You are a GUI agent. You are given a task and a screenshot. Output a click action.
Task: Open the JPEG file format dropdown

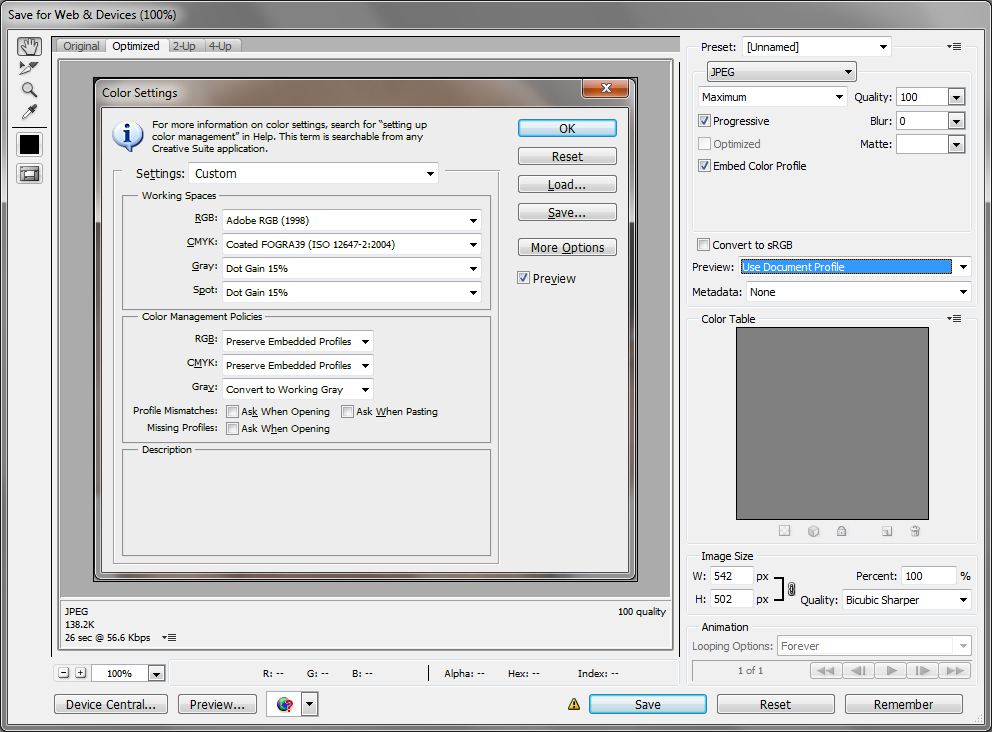click(781, 72)
